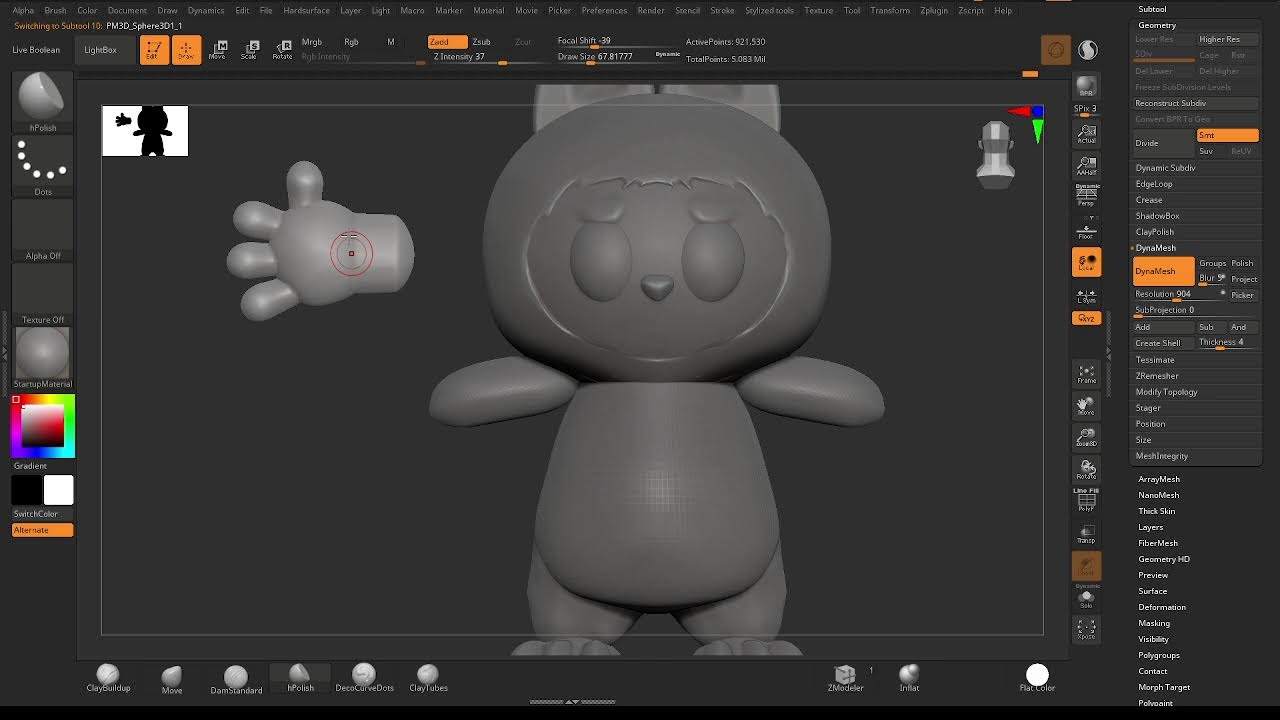Toggle the XYZ rotation mode button
Screen dimensions: 1280x720
pos(1086,318)
